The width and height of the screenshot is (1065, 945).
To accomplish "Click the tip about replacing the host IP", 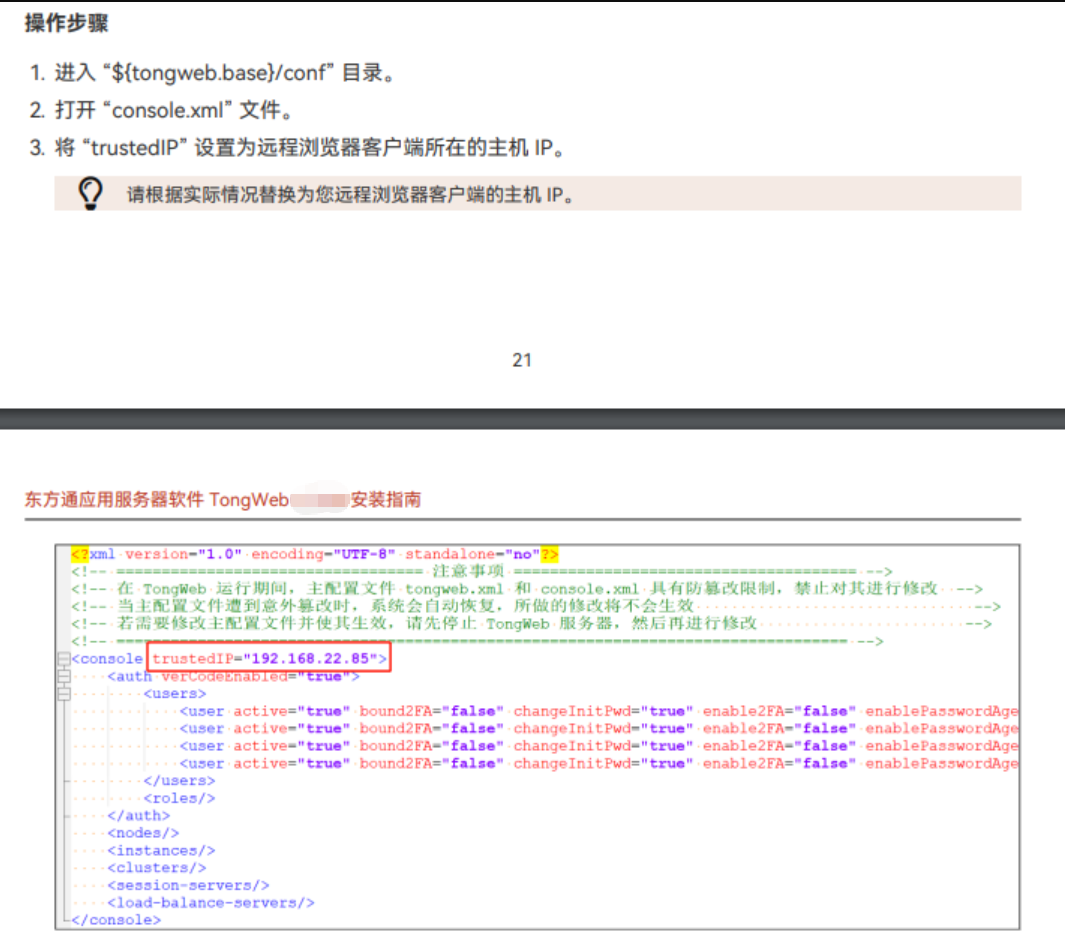I will 350,195.
